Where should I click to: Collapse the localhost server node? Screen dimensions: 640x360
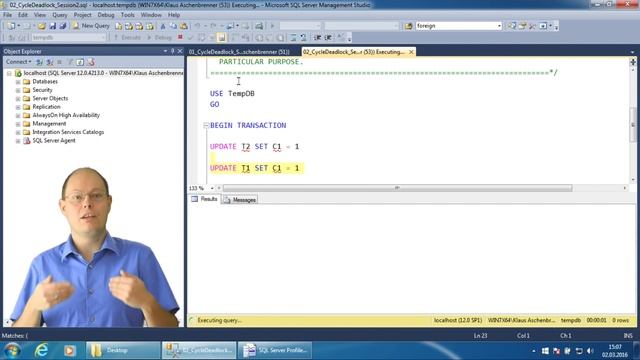point(9,73)
